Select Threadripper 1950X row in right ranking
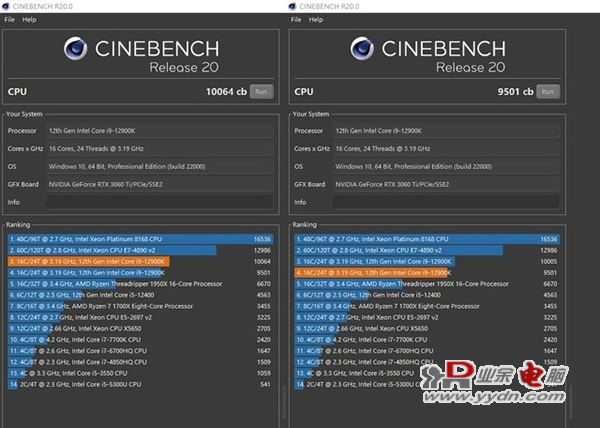This screenshot has height=428, width=600. coord(427,284)
